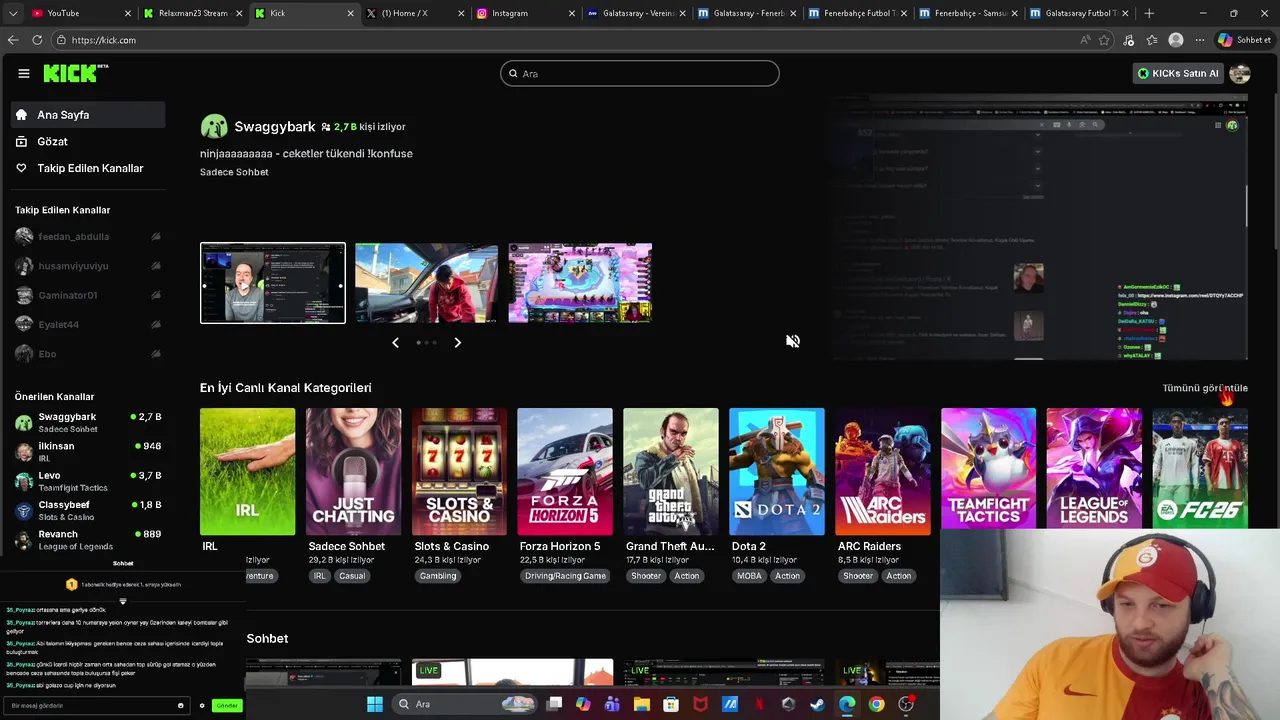
Task: Click the KICKs Satın Al button
Action: coord(1178,73)
